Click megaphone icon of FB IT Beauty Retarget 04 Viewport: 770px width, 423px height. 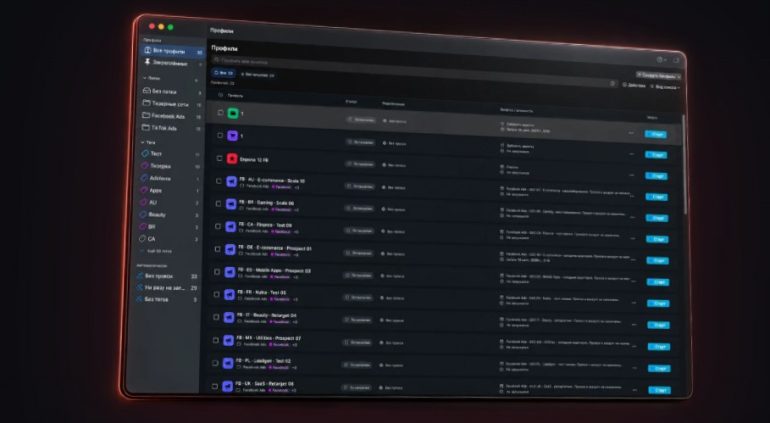coord(228,318)
